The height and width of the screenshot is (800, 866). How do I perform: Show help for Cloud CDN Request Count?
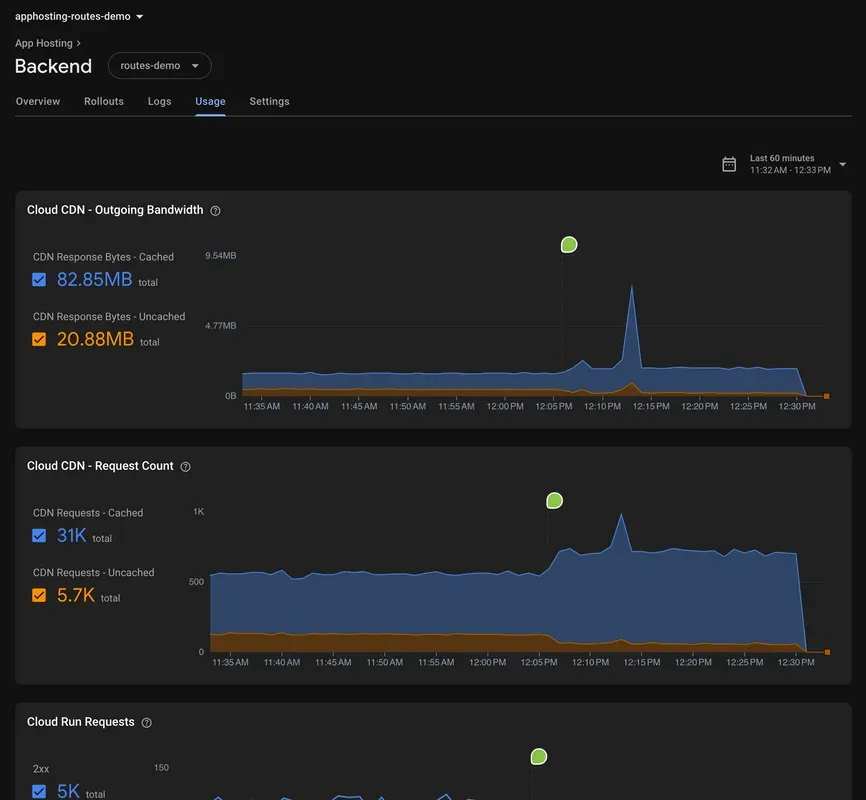click(186, 467)
